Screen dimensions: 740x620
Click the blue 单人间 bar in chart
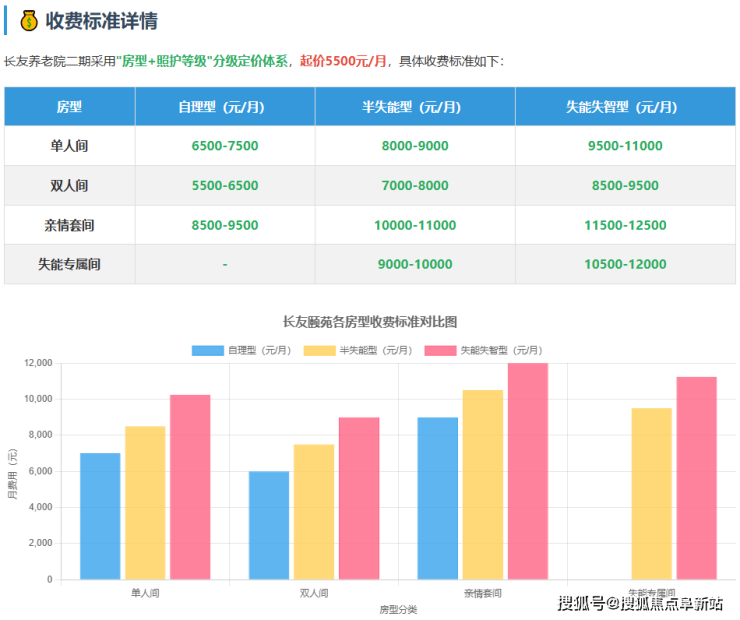pyautogui.click(x=100, y=516)
